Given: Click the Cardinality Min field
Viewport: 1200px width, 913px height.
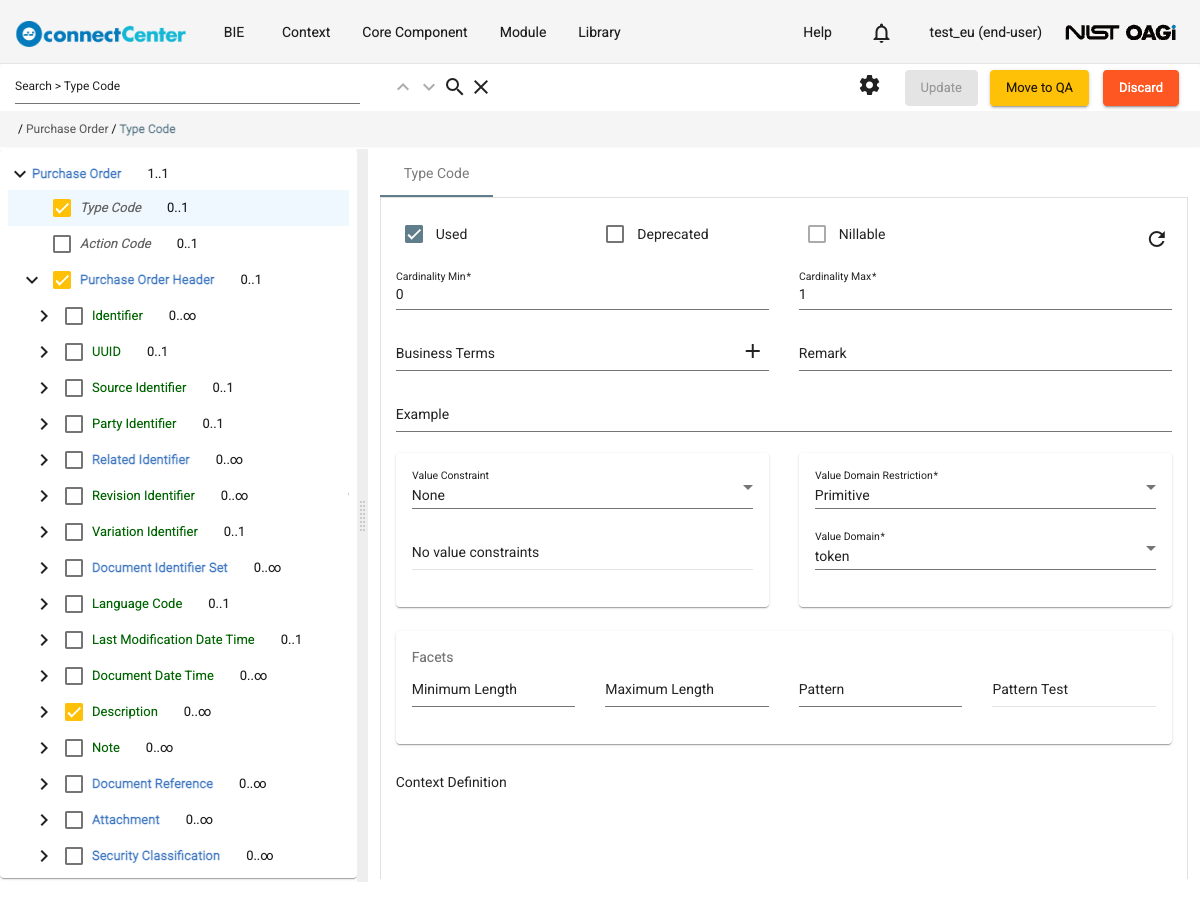Looking at the screenshot, I should pyautogui.click(x=582, y=289).
